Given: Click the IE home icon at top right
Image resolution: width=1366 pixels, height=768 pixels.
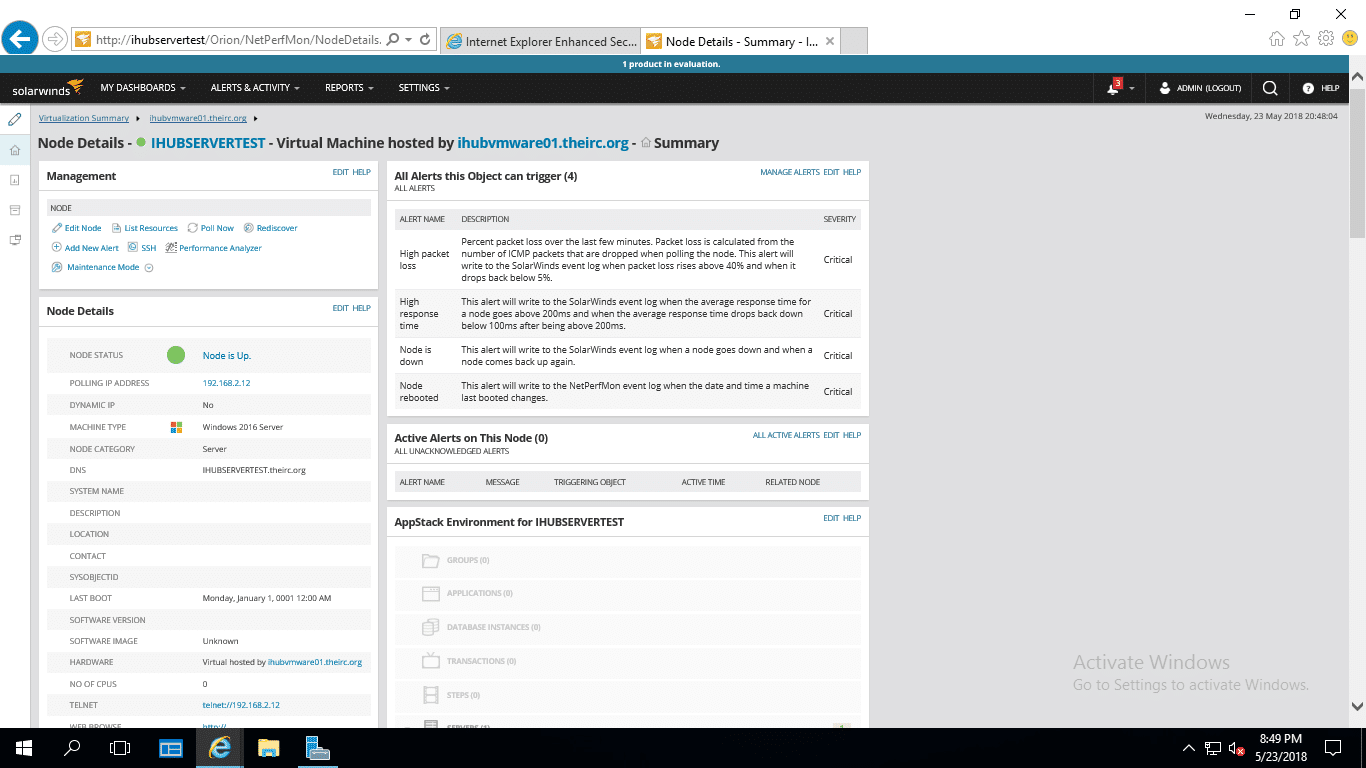Looking at the screenshot, I should pos(1277,39).
